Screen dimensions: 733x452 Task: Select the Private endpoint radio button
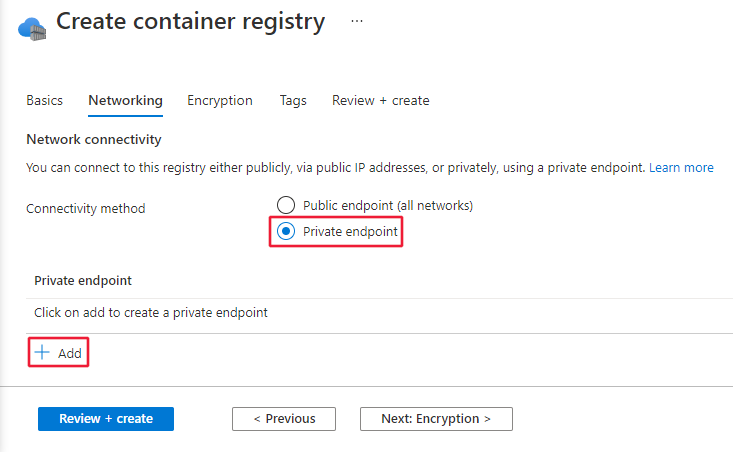[x=286, y=231]
